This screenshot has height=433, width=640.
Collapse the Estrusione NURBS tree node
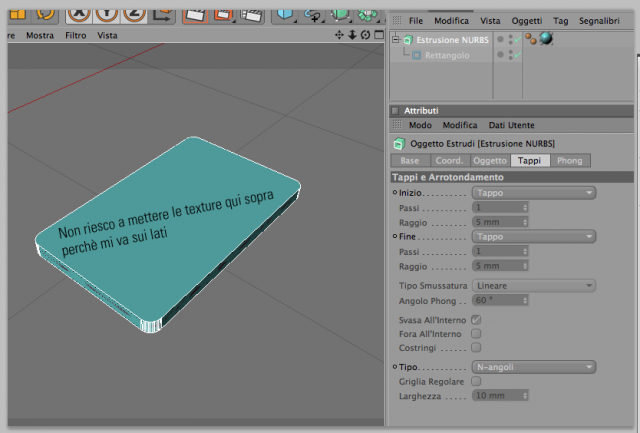click(x=396, y=40)
